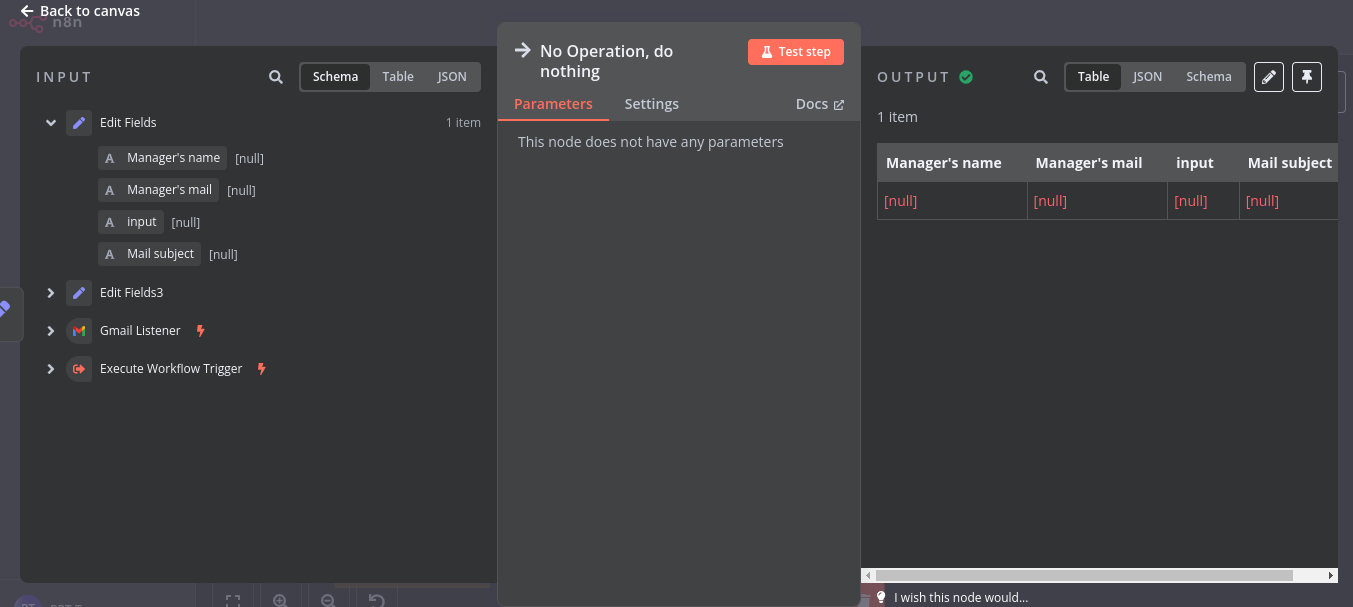
Task: Click the Gmail Listener label
Action: [x=140, y=331]
